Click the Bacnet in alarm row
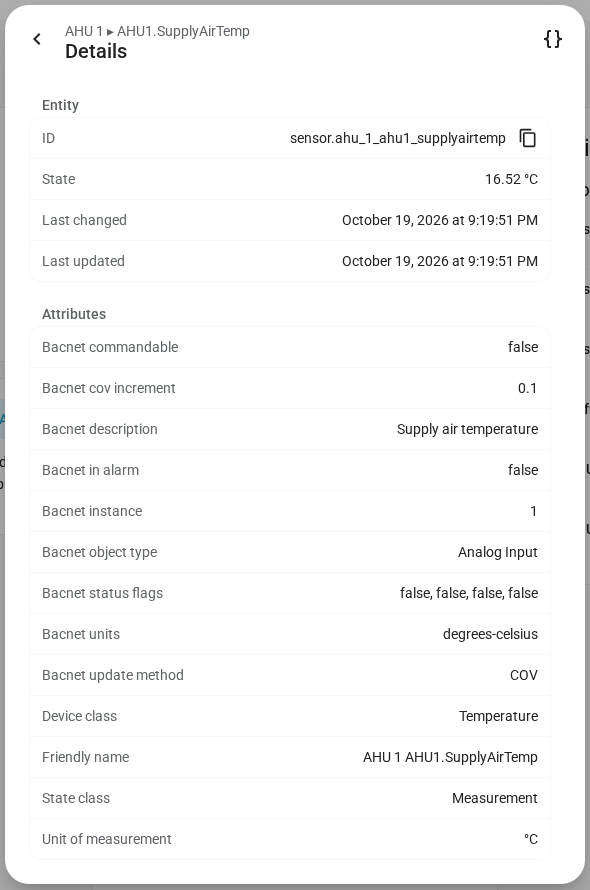 pos(290,470)
